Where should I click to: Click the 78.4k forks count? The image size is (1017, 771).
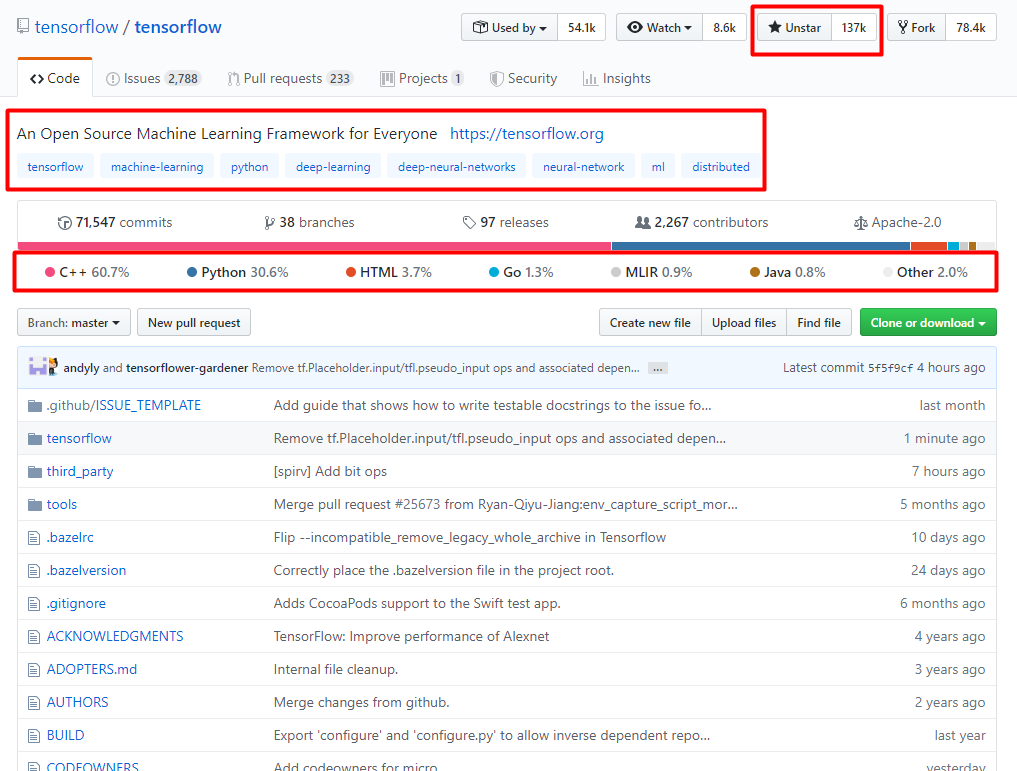pos(970,27)
